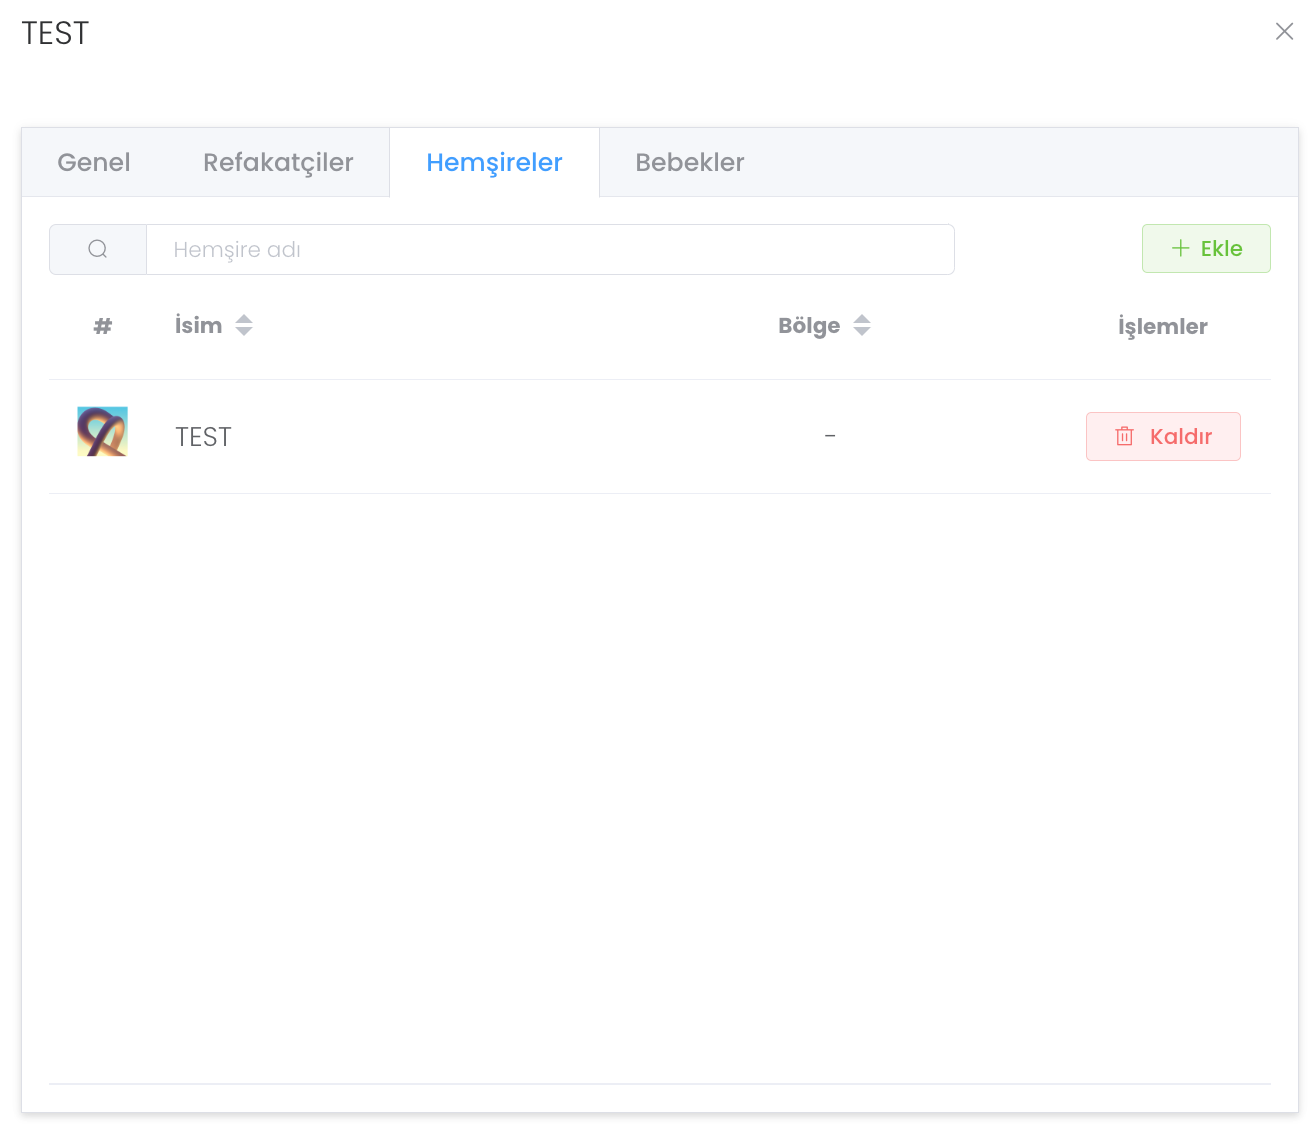
Task: Click the İsim column header text
Action: (x=198, y=326)
